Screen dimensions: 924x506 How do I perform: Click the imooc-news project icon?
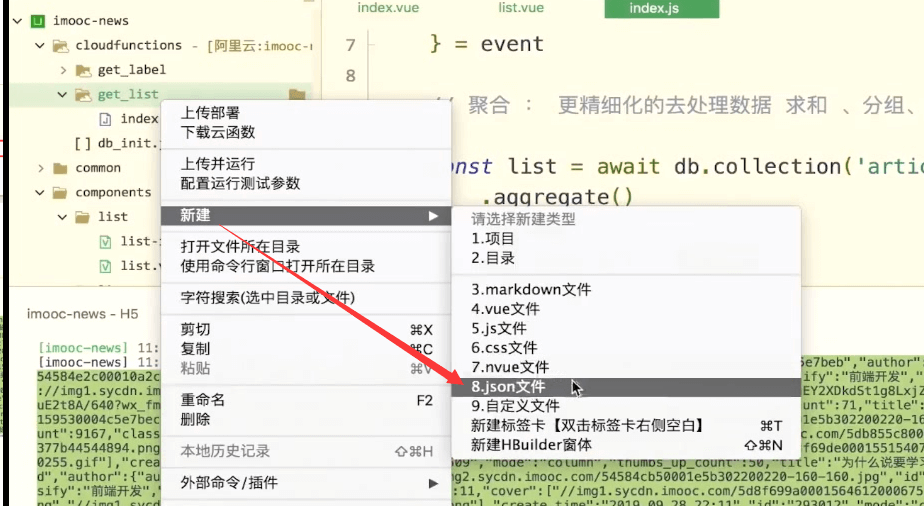(x=38, y=21)
